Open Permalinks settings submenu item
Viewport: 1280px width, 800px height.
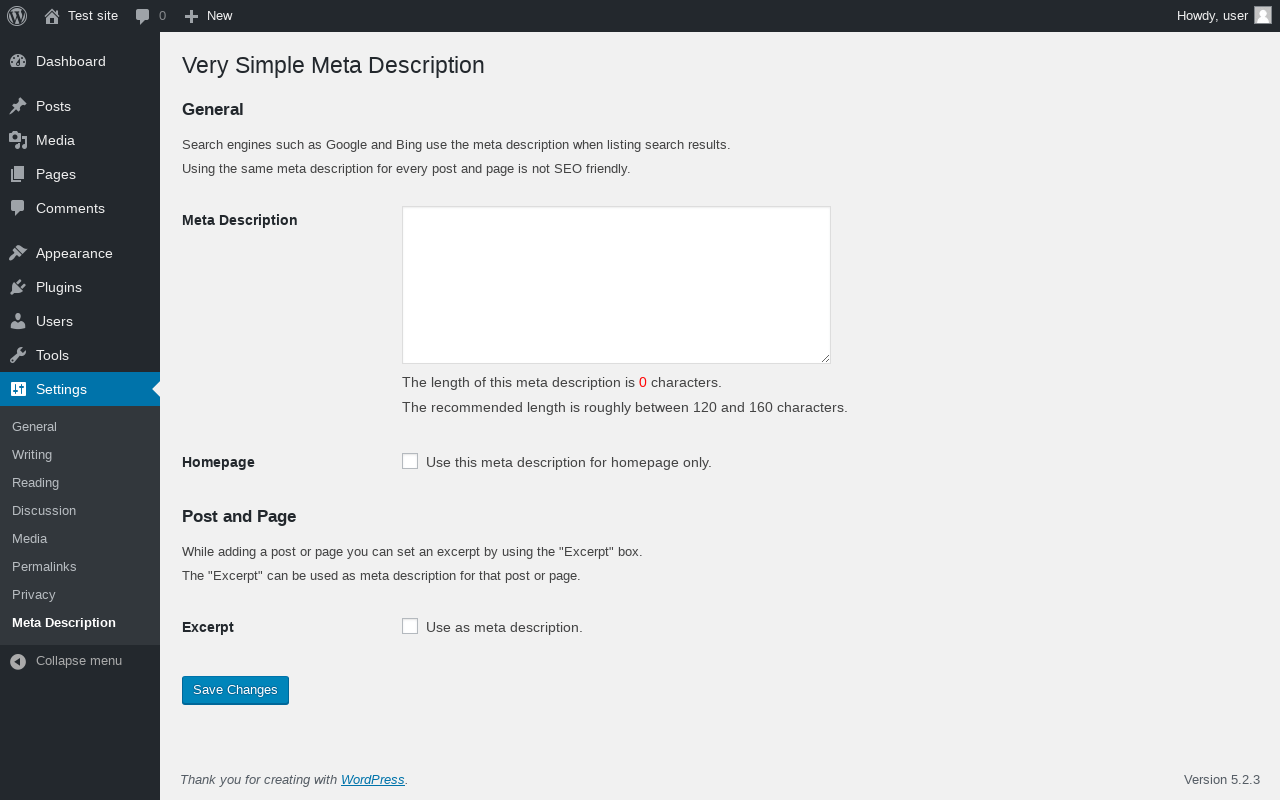click(44, 566)
